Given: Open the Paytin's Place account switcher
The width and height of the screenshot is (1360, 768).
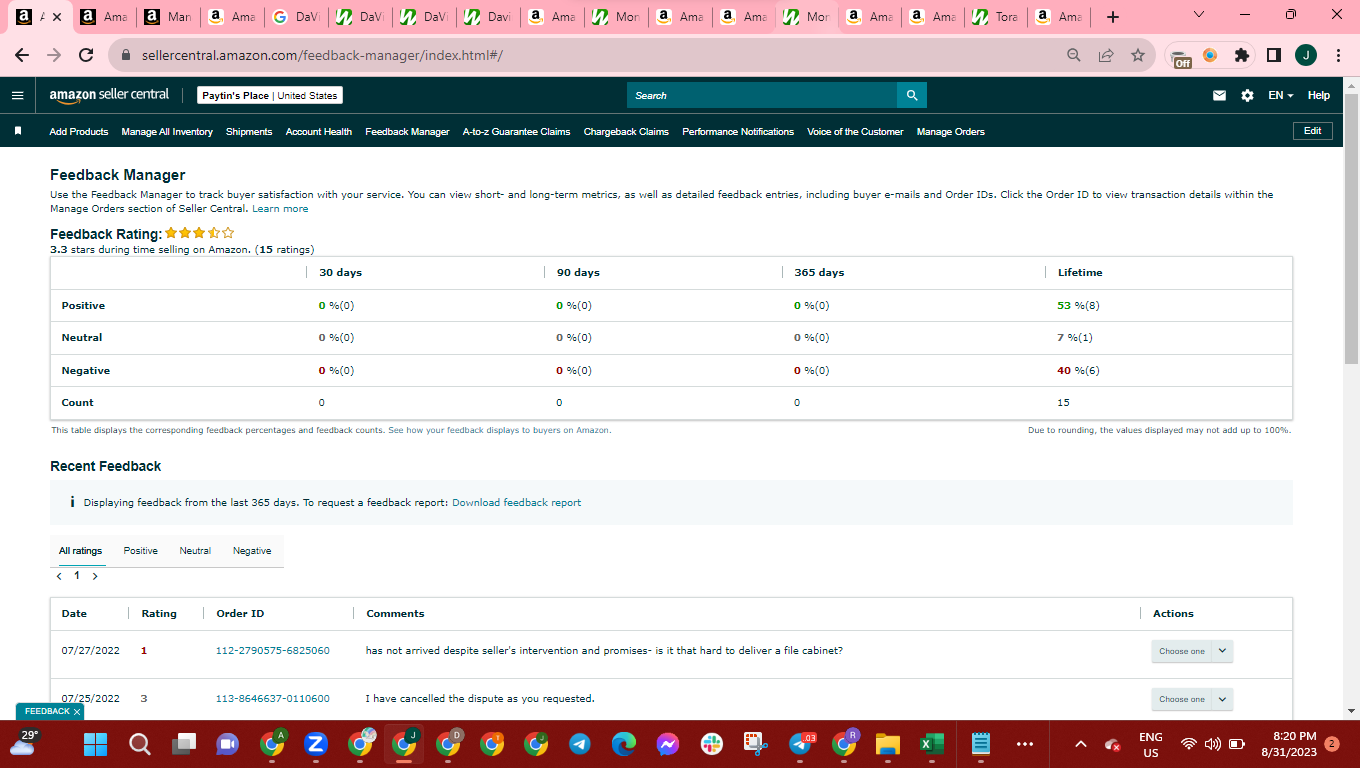Looking at the screenshot, I should 270,95.
